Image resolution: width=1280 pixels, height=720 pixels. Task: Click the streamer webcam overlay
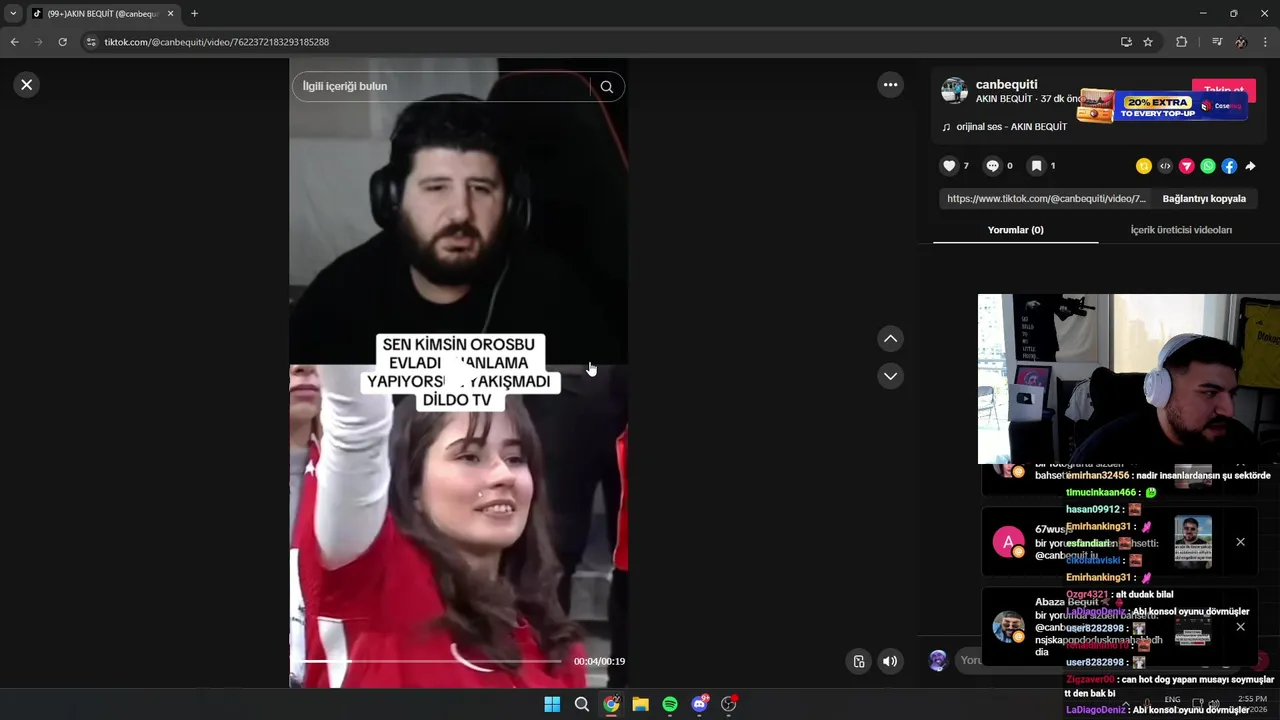[x=1128, y=379]
